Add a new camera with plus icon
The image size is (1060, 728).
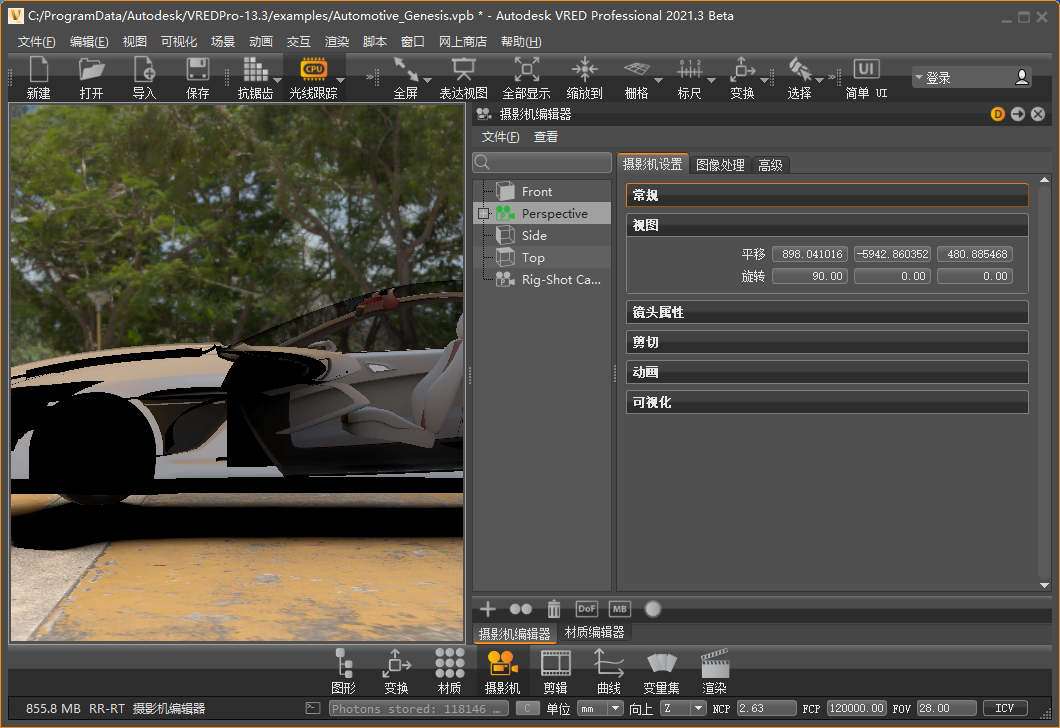click(488, 608)
